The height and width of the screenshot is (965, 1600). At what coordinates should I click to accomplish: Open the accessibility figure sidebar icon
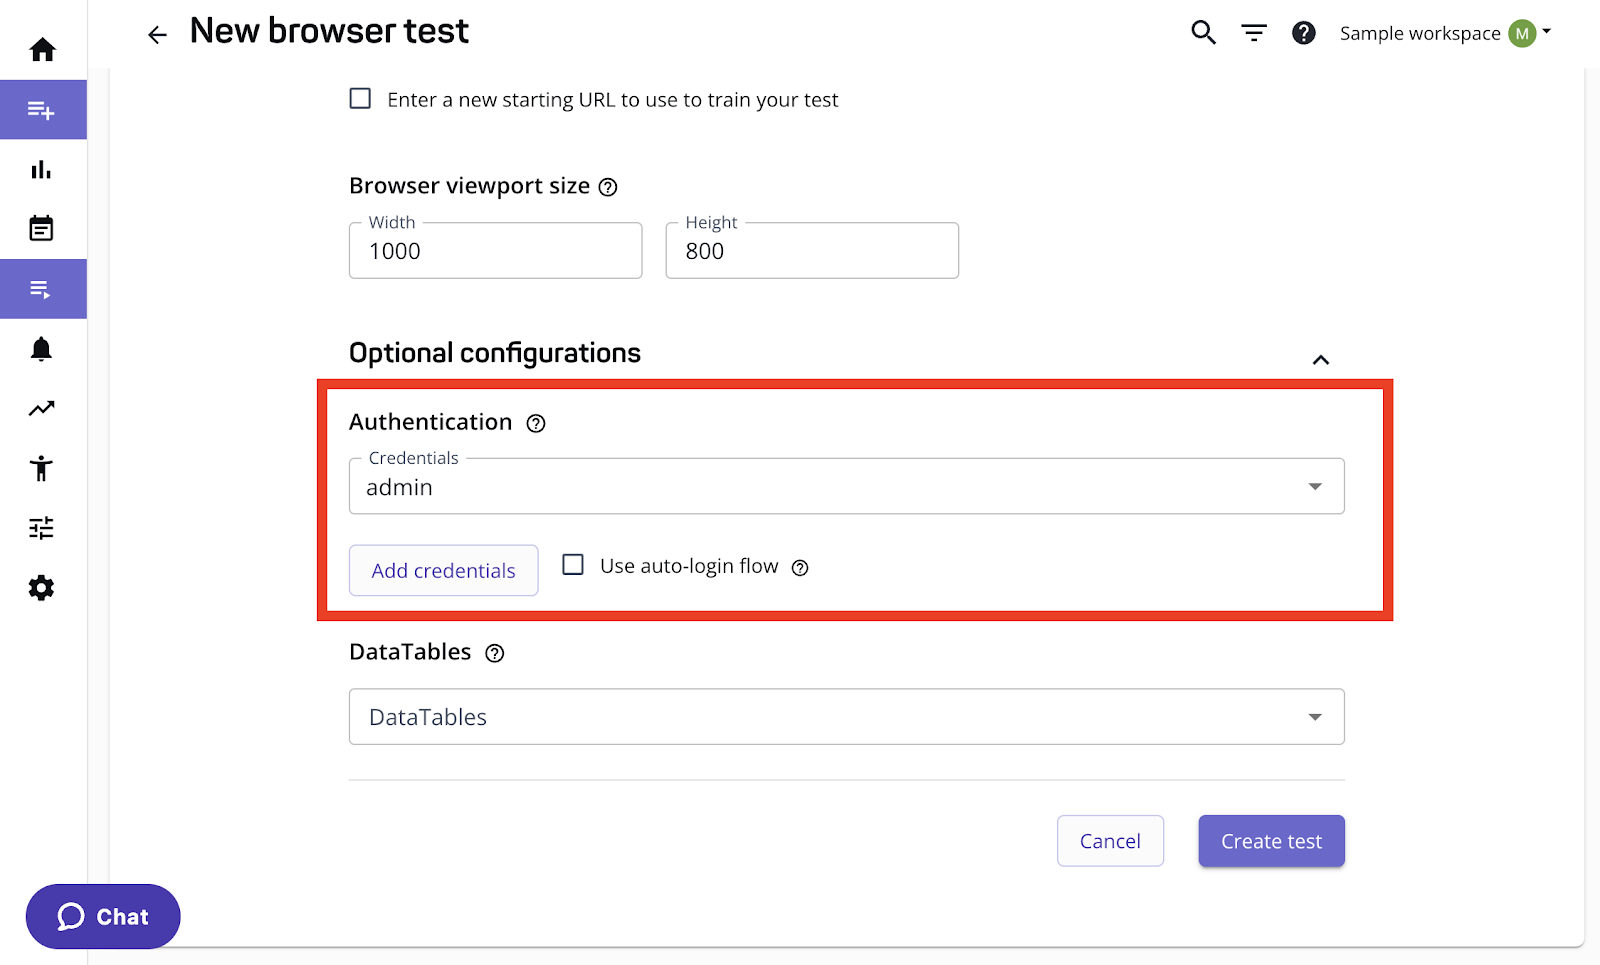[x=42, y=468]
